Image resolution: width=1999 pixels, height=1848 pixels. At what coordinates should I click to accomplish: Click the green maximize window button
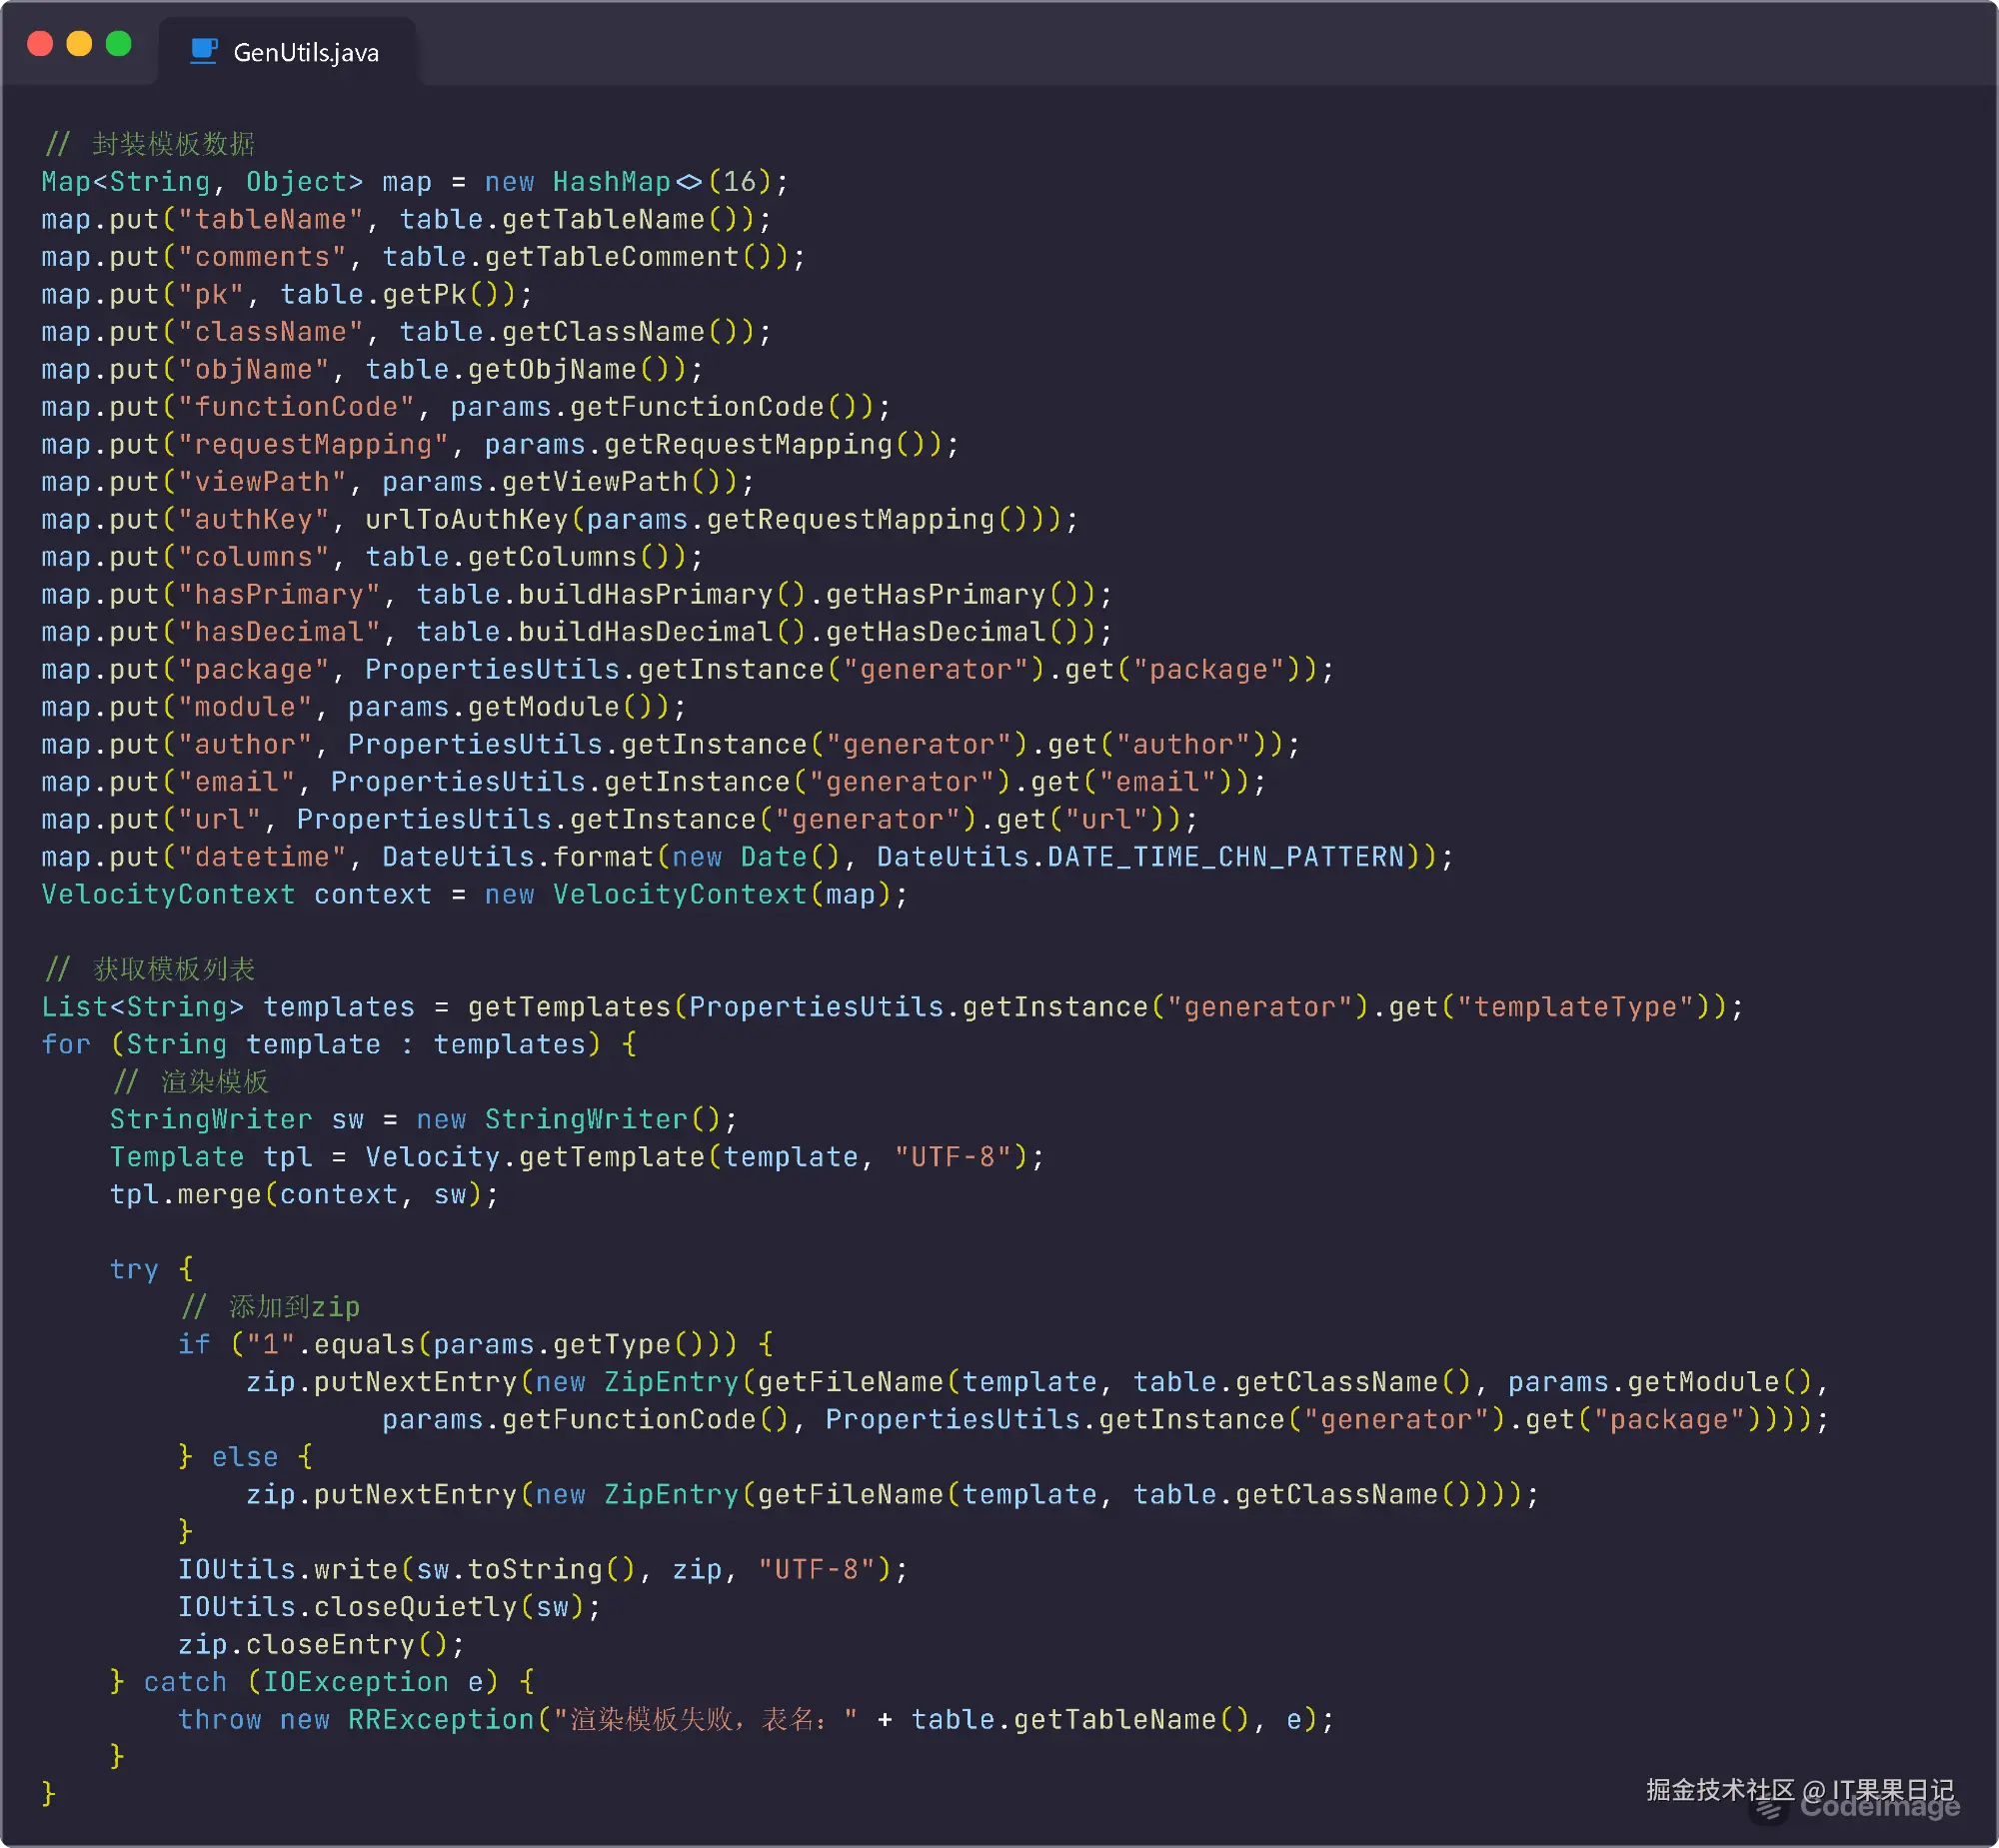click(x=119, y=44)
